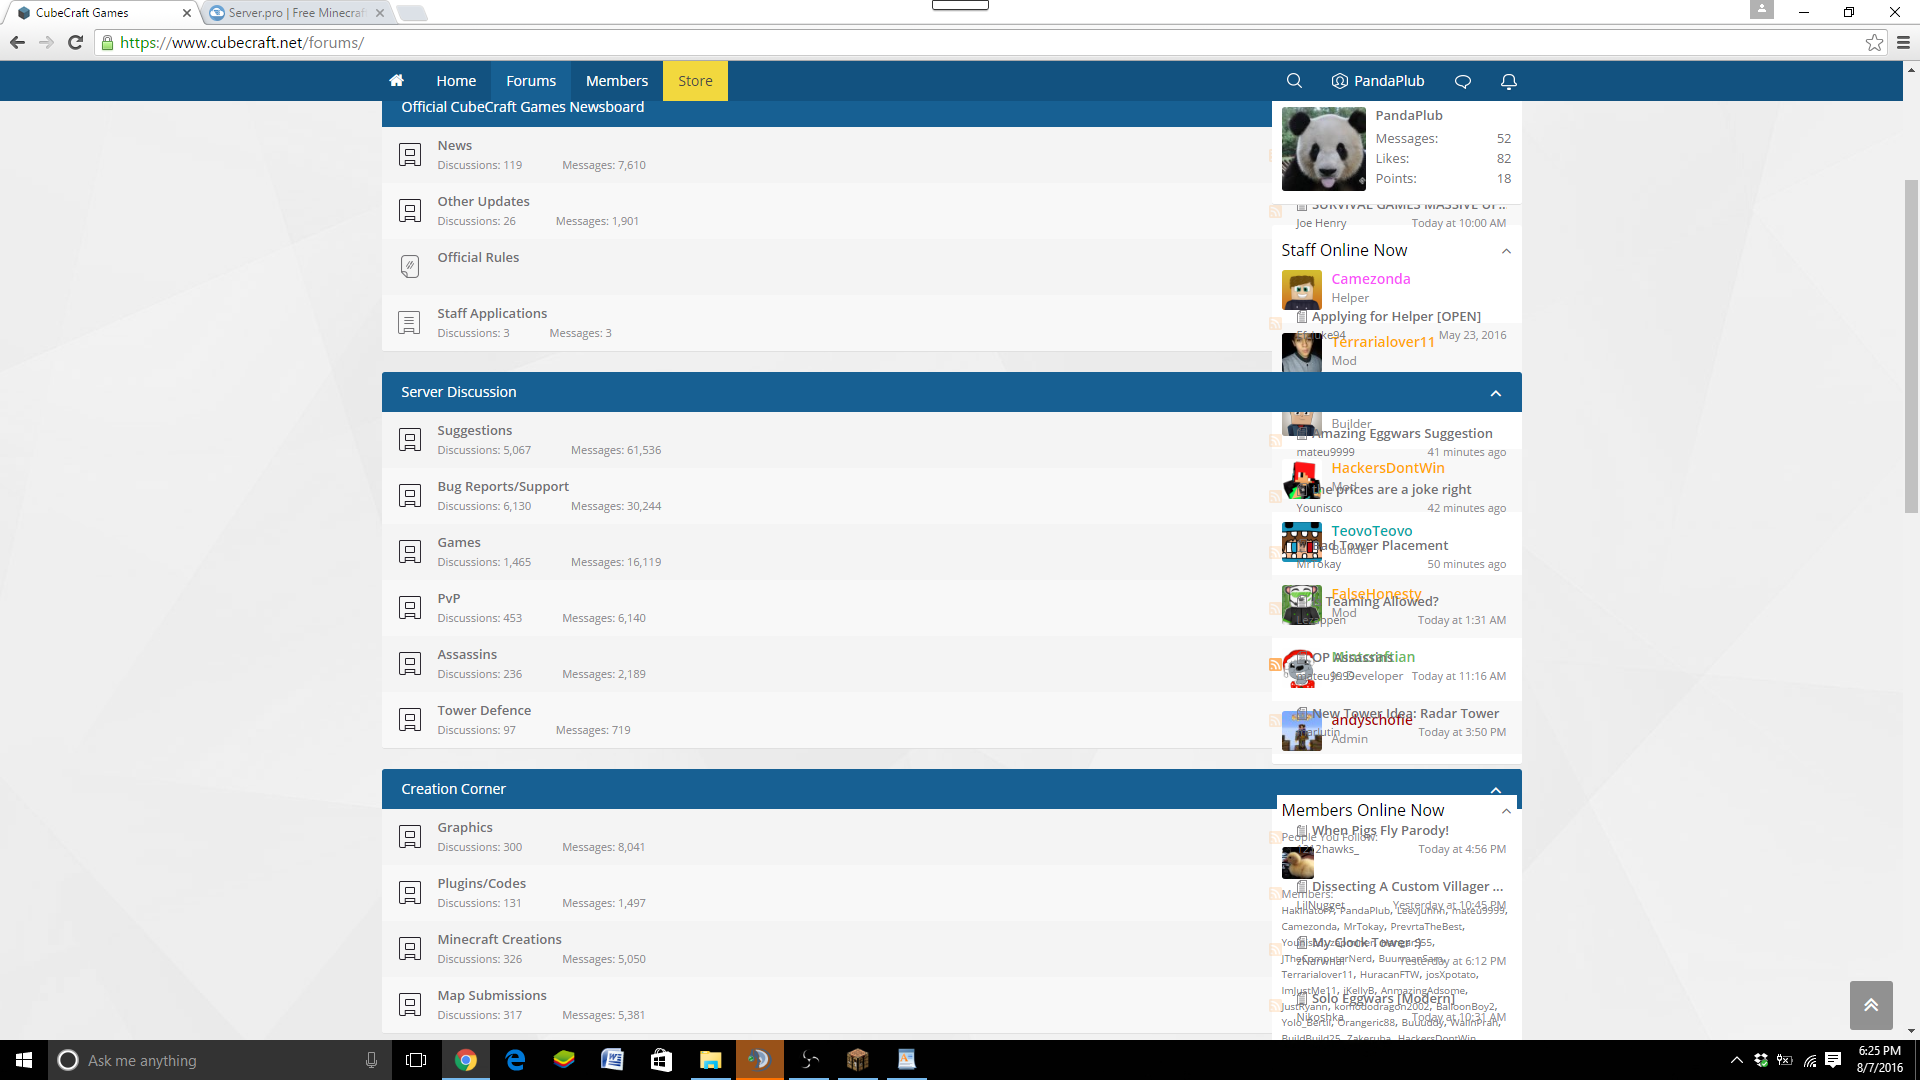
Task: Click the Minecraft Creations node icon
Action: [410, 948]
